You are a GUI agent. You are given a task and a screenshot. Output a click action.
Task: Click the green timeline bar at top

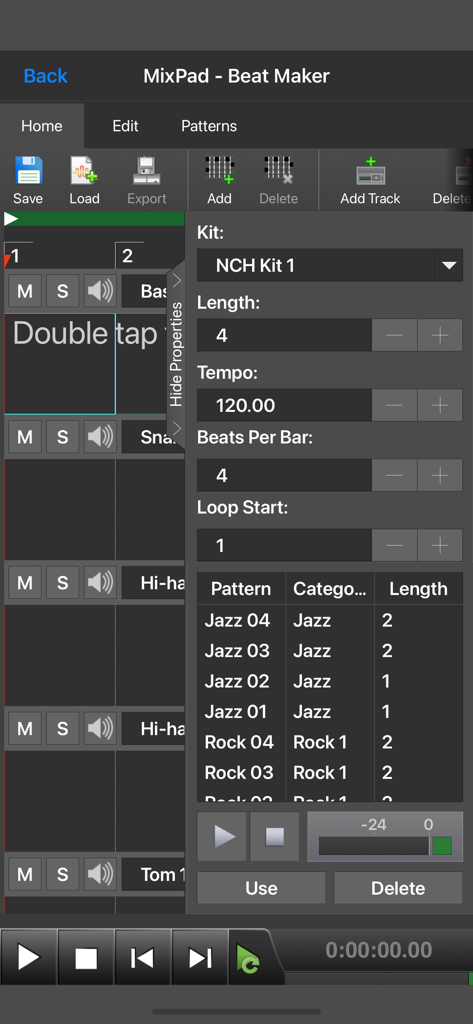coord(94,219)
